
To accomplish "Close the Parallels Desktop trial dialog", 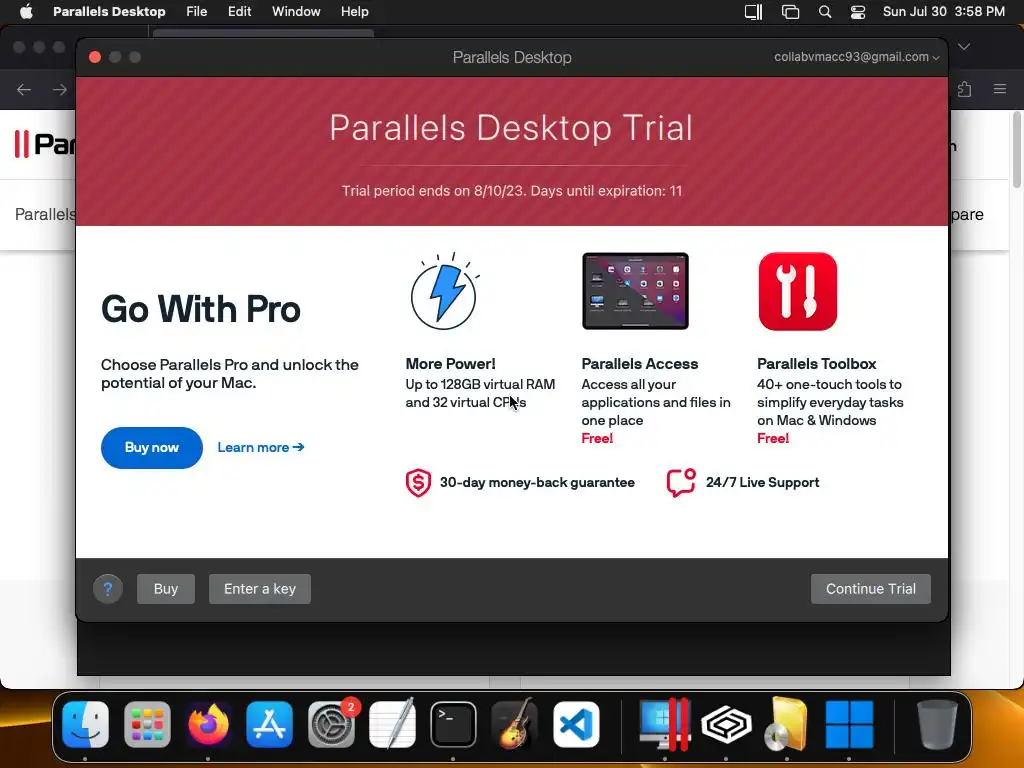I will coord(95,57).
